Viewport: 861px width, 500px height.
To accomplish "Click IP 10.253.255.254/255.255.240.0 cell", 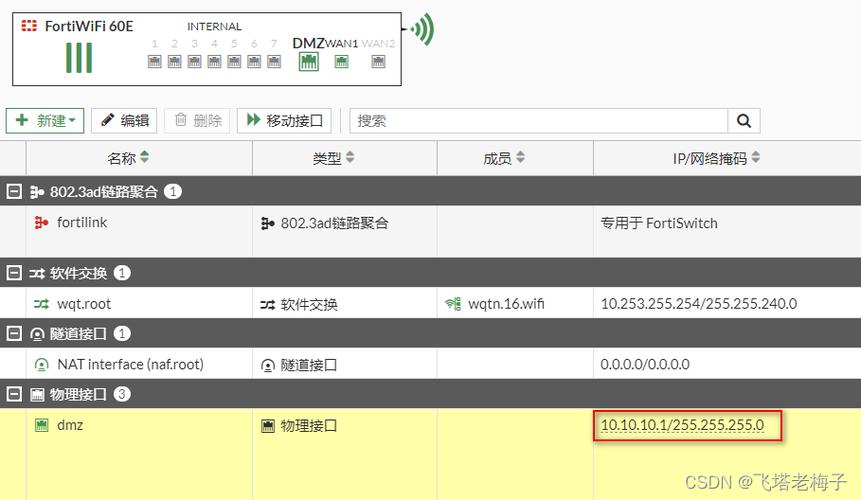I will pos(699,304).
